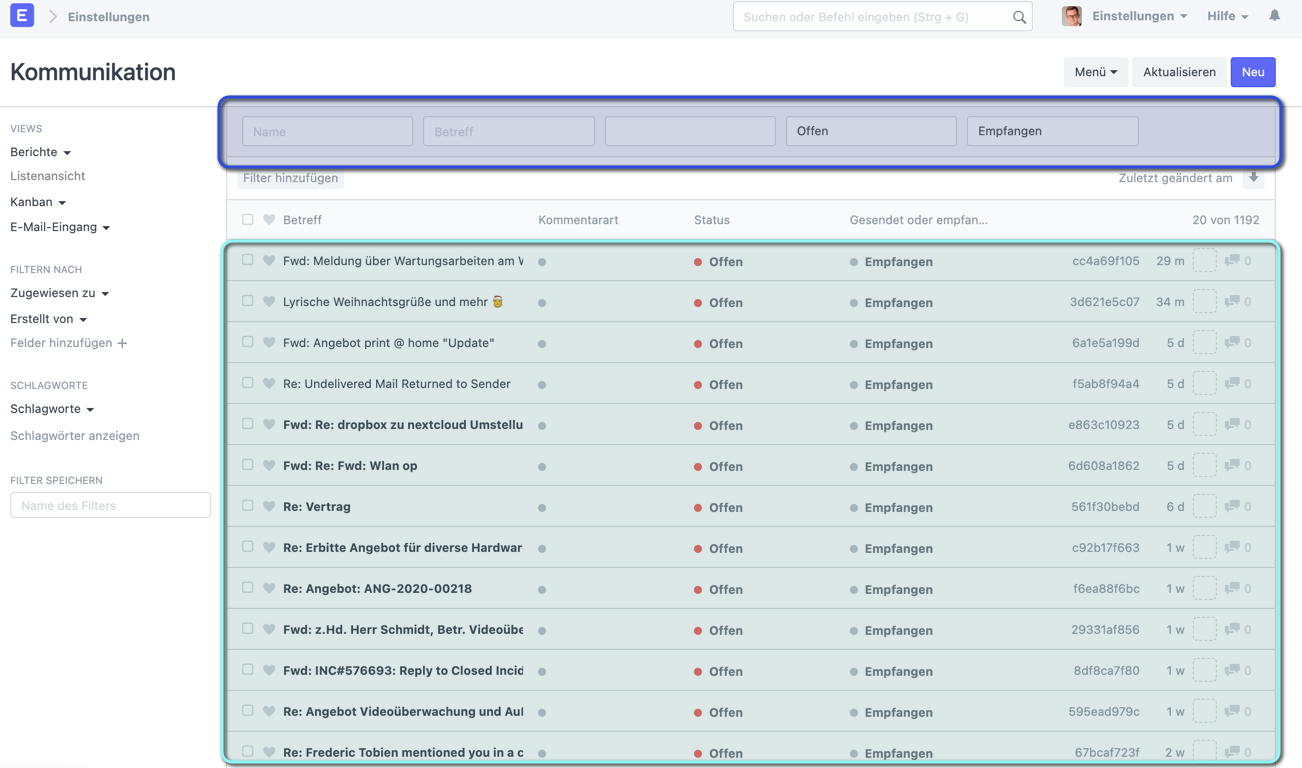Click the 'Empfangen' filter field
Image resolution: width=1302 pixels, height=768 pixels.
1052,131
